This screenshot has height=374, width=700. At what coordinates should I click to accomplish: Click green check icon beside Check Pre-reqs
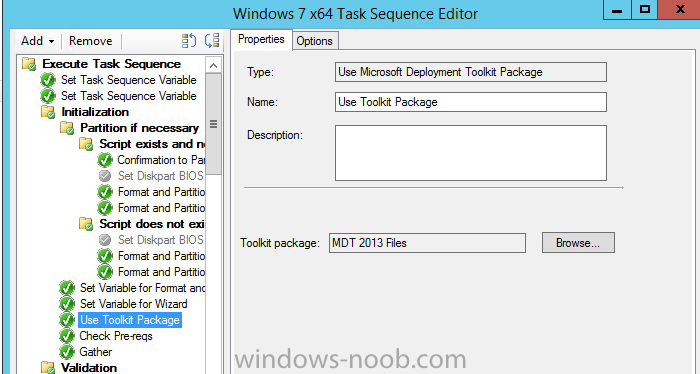pos(67,336)
